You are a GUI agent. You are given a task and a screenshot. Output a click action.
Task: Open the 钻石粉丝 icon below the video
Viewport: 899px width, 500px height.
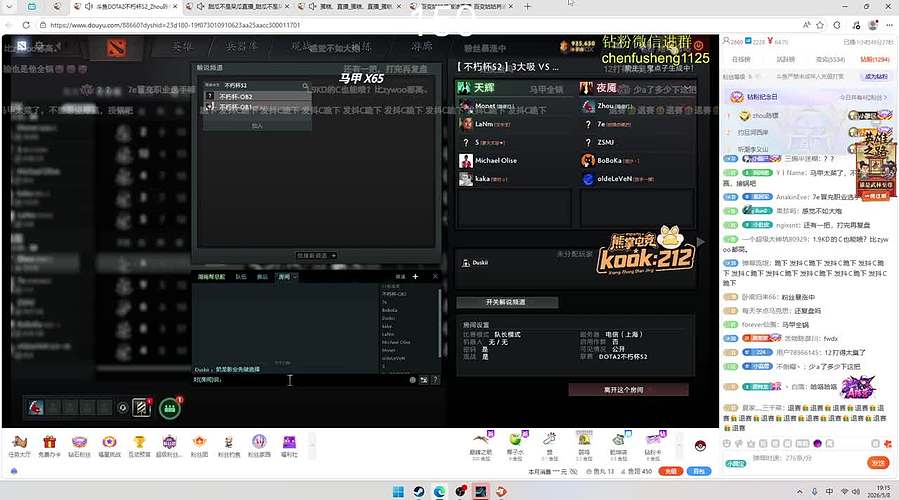(79, 446)
